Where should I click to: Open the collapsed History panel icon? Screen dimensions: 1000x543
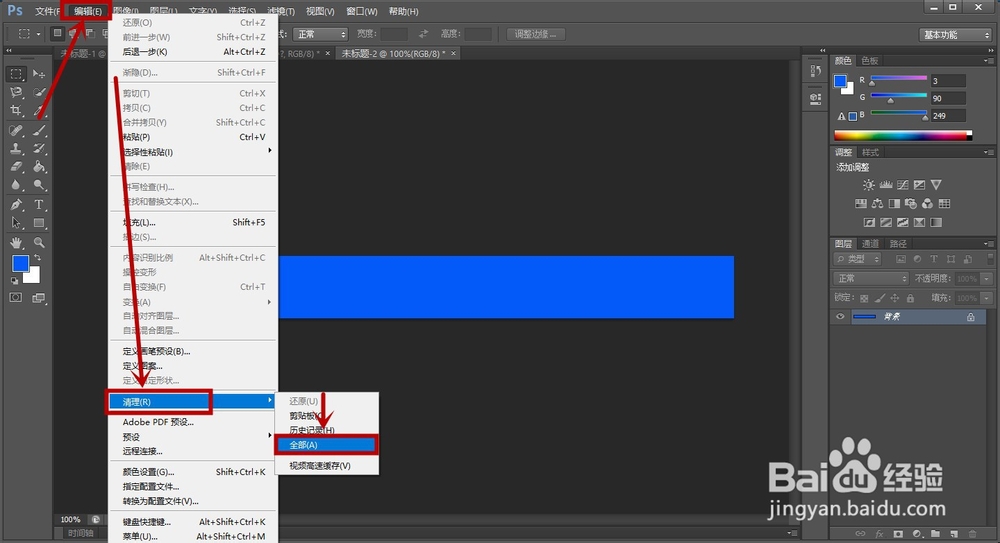click(x=816, y=71)
